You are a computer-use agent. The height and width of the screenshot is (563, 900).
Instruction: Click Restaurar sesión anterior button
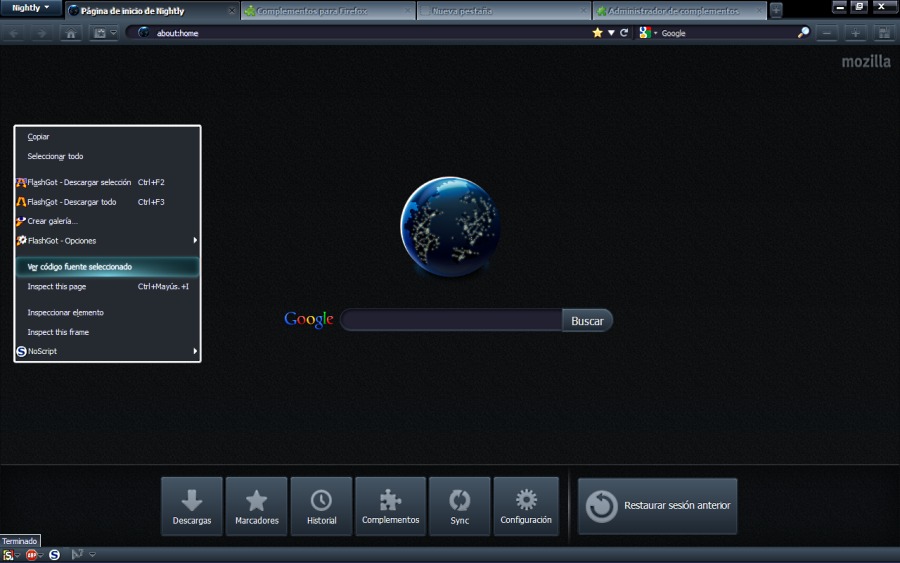[658, 506]
